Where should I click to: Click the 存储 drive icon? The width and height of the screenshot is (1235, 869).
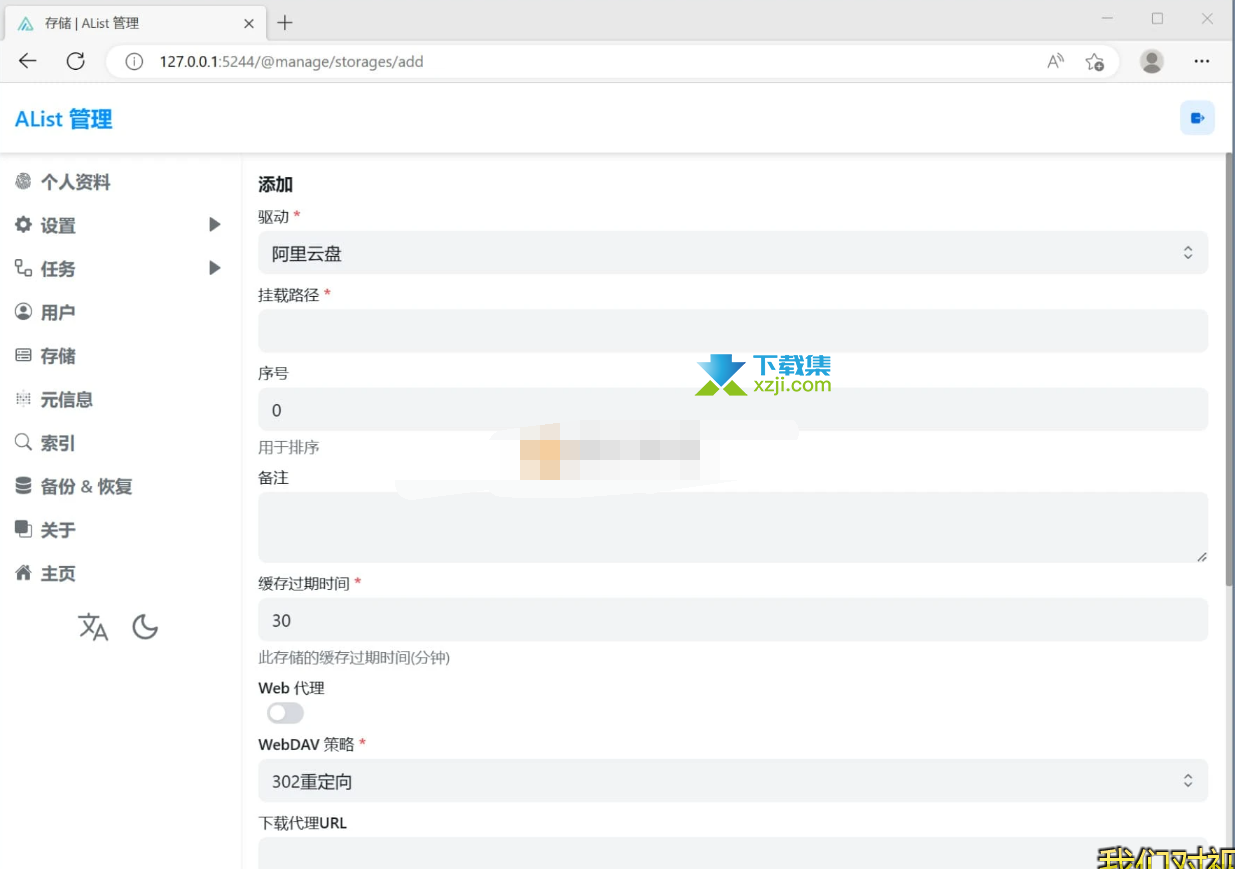pos(23,355)
